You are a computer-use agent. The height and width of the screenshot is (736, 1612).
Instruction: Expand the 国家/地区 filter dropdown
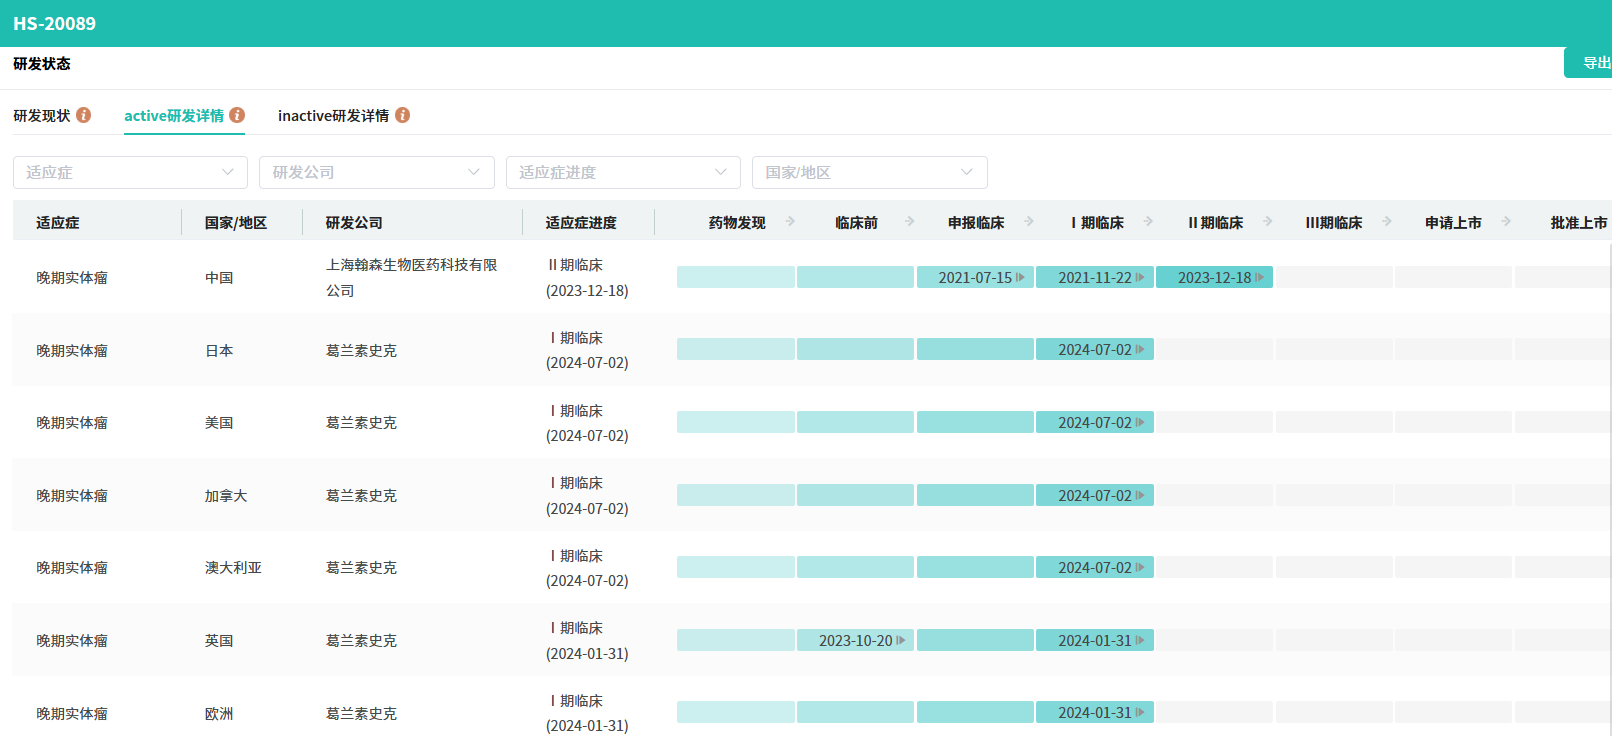(x=869, y=172)
